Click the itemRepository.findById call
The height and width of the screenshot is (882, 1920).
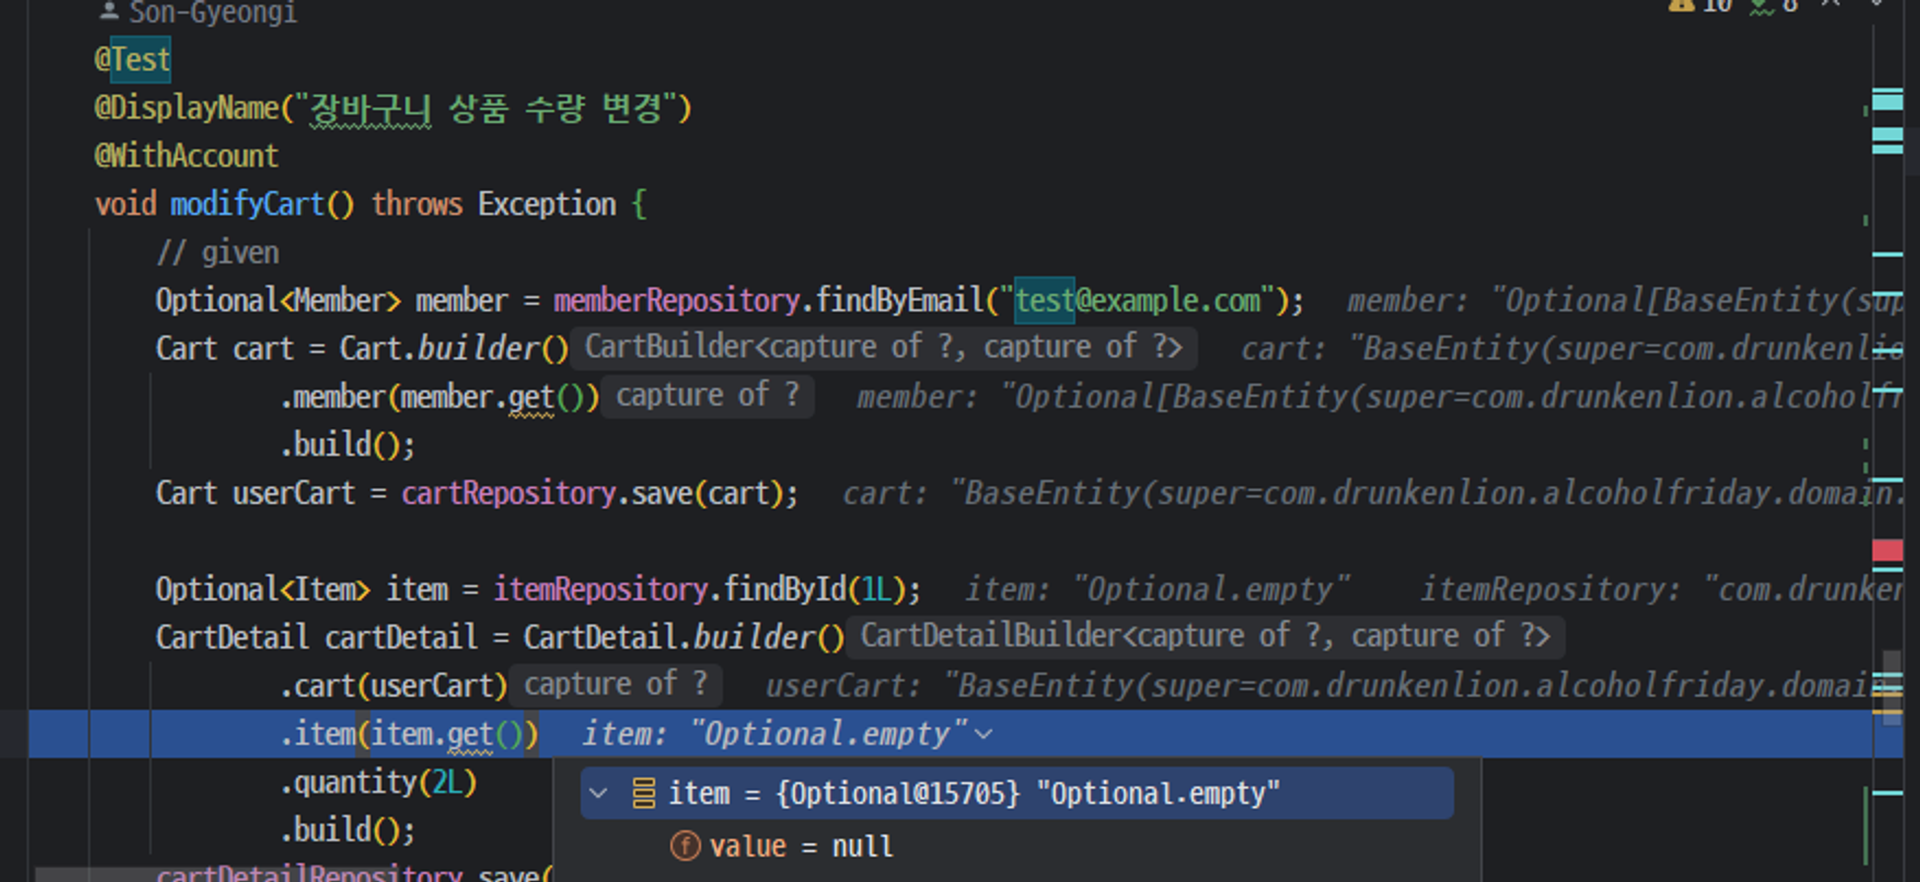(x=706, y=589)
